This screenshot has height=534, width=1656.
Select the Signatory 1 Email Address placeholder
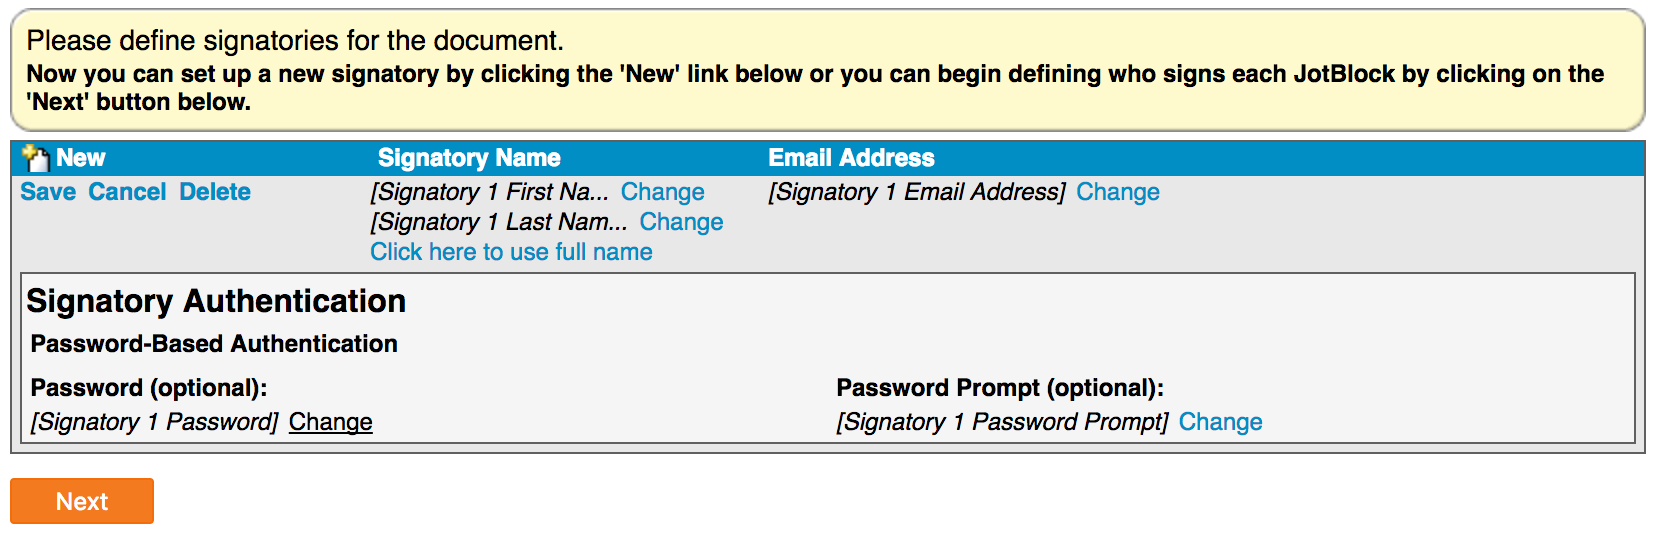tap(916, 192)
